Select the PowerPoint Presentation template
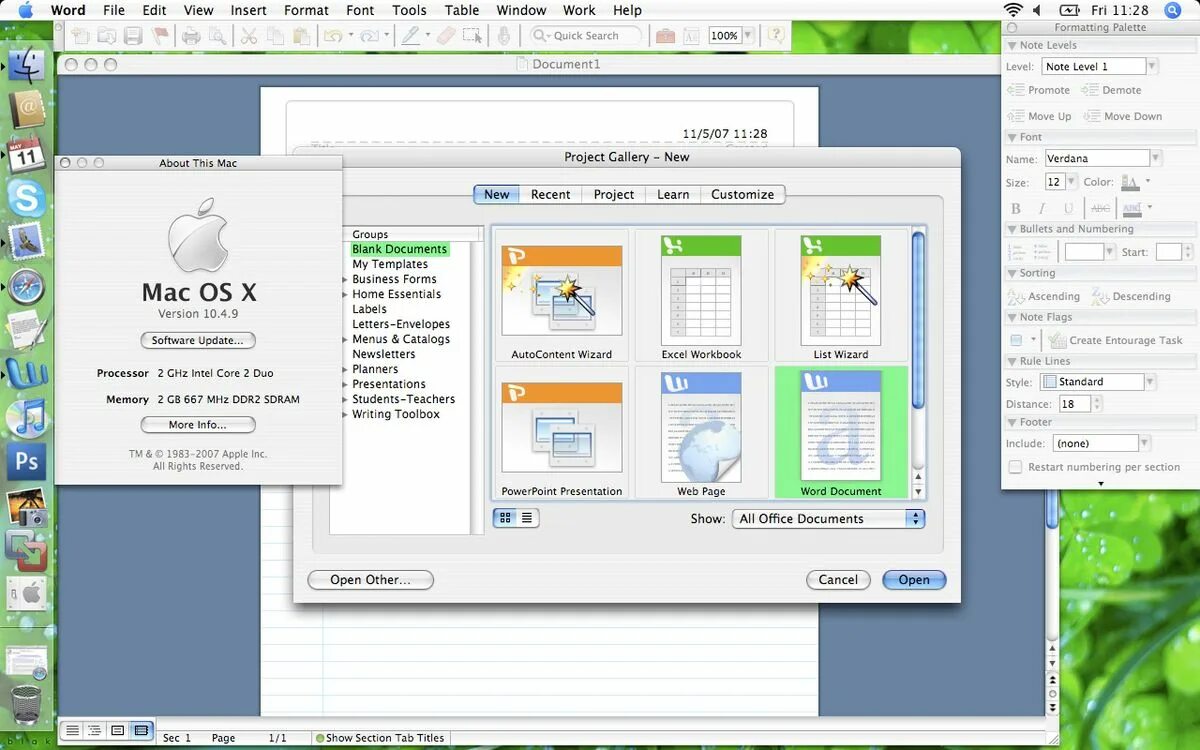Viewport: 1200px width, 750px height. click(561, 433)
